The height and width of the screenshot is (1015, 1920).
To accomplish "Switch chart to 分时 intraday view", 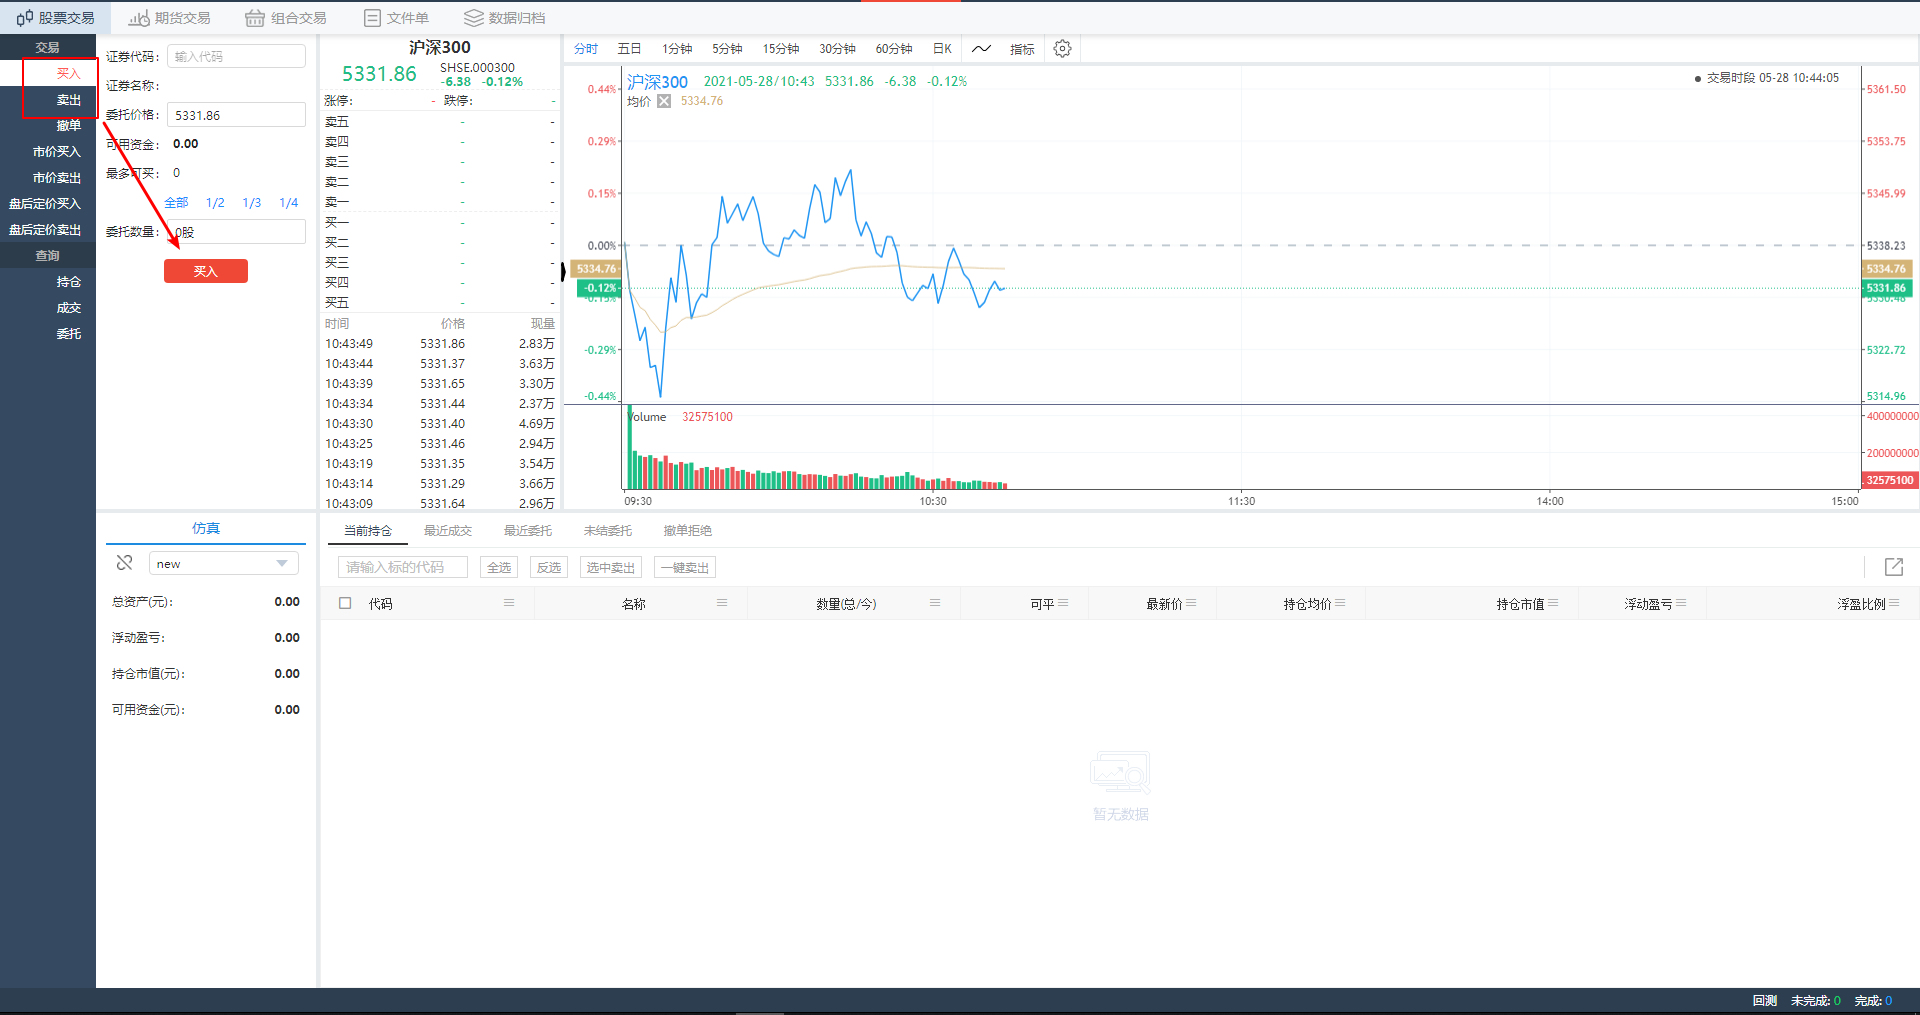I will coord(586,49).
